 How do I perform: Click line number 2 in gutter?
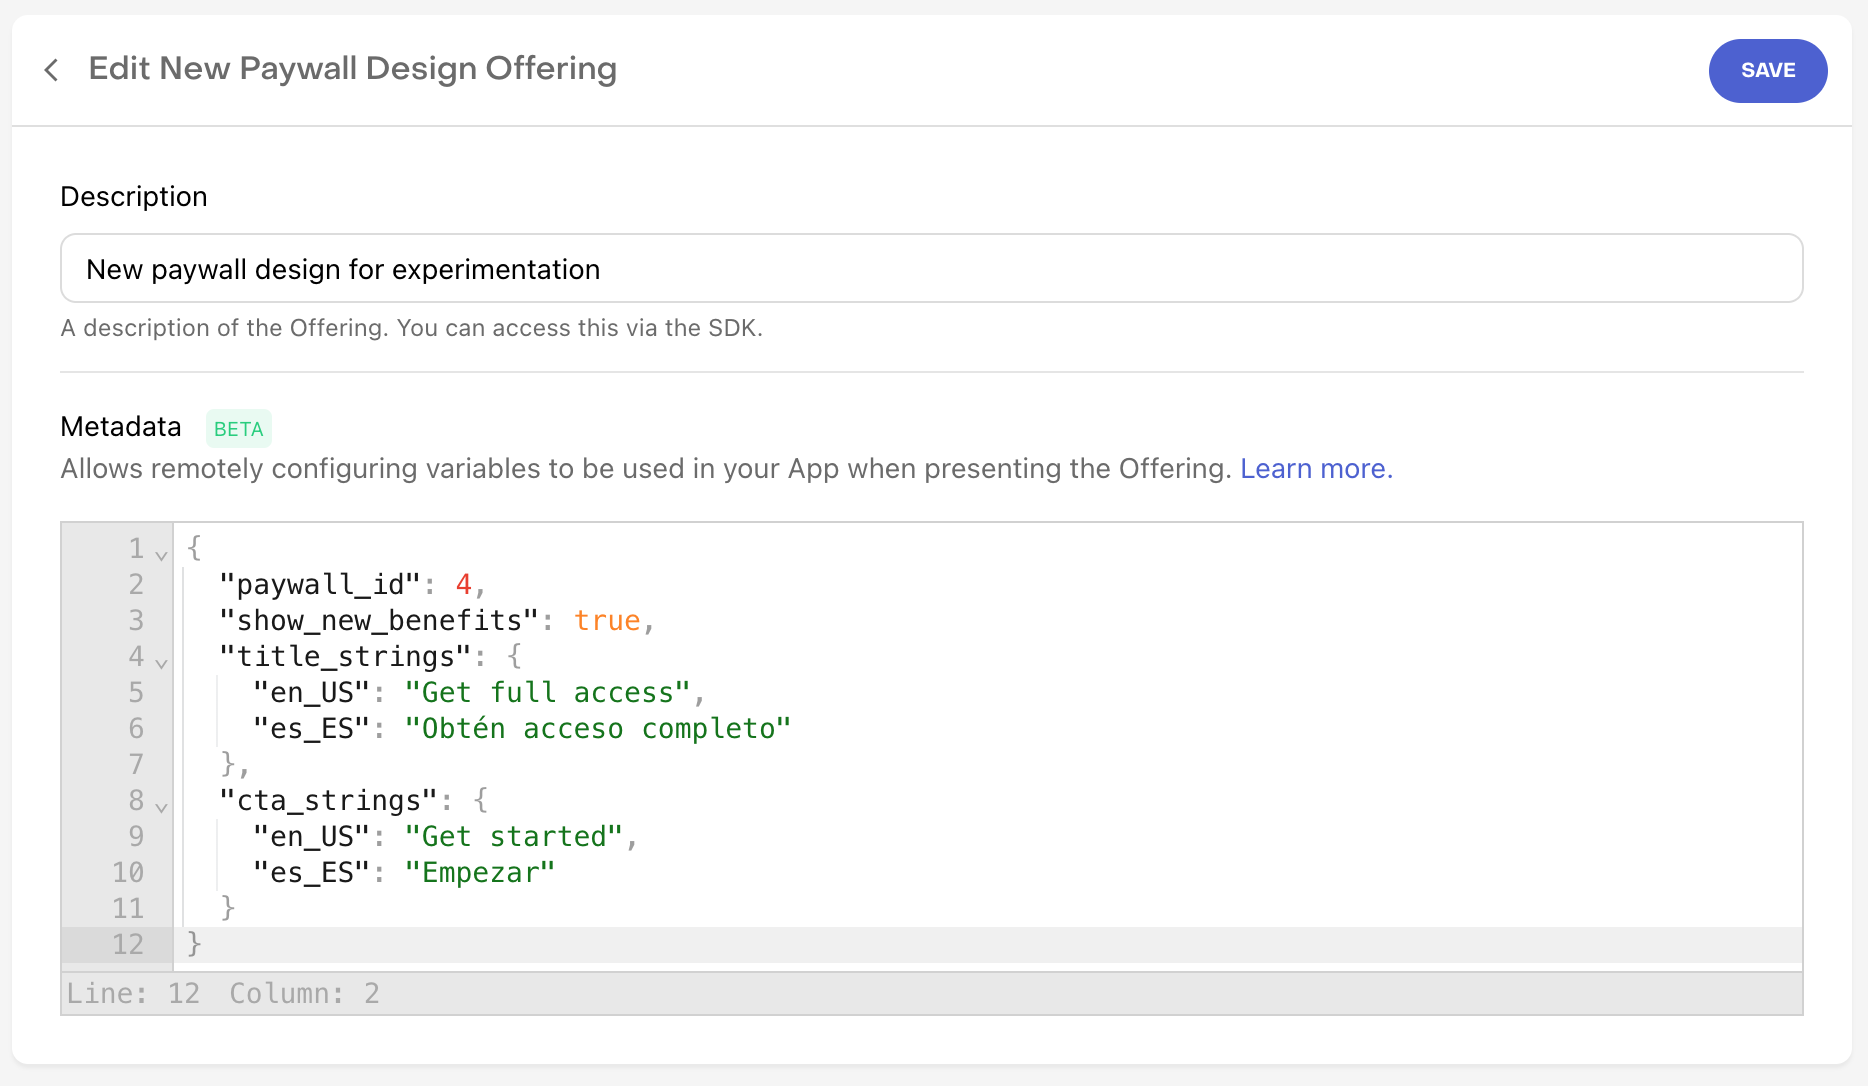(136, 585)
